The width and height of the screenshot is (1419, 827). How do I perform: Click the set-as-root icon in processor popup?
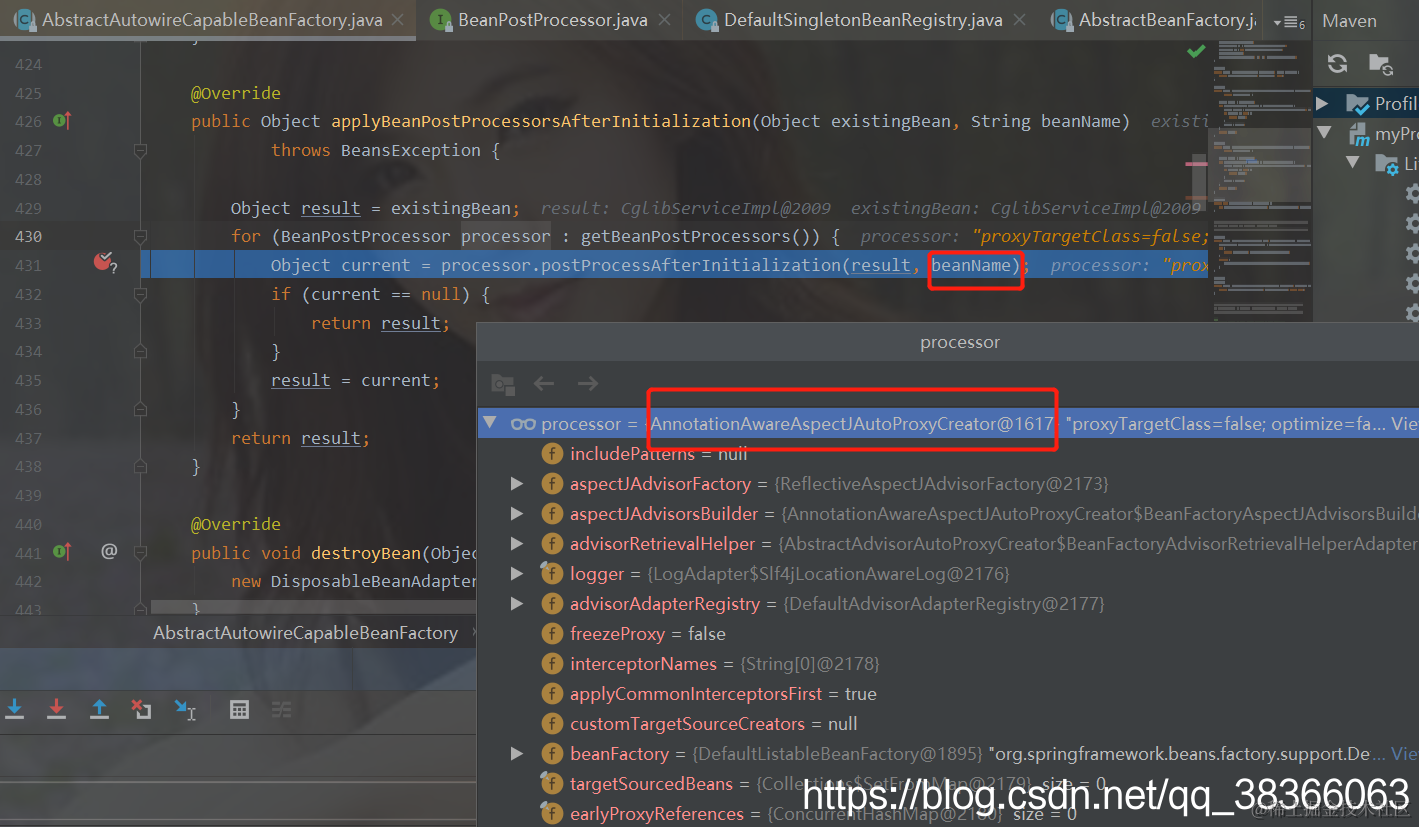coord(502,384)
